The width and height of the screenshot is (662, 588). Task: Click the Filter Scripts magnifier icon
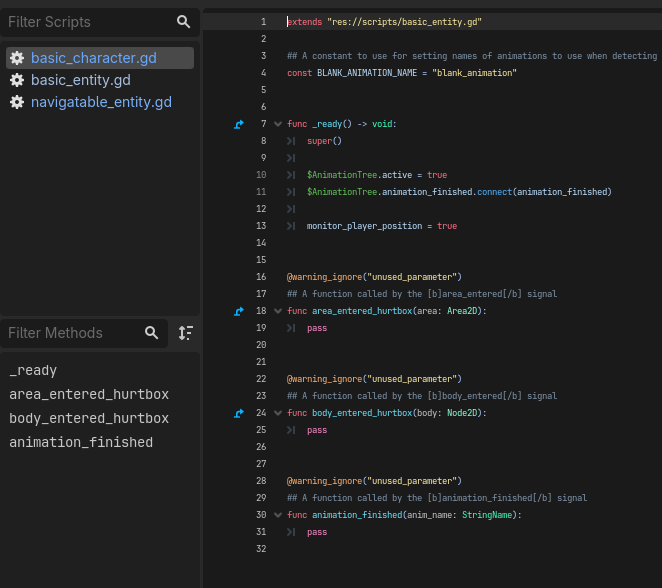coord(183,22)
